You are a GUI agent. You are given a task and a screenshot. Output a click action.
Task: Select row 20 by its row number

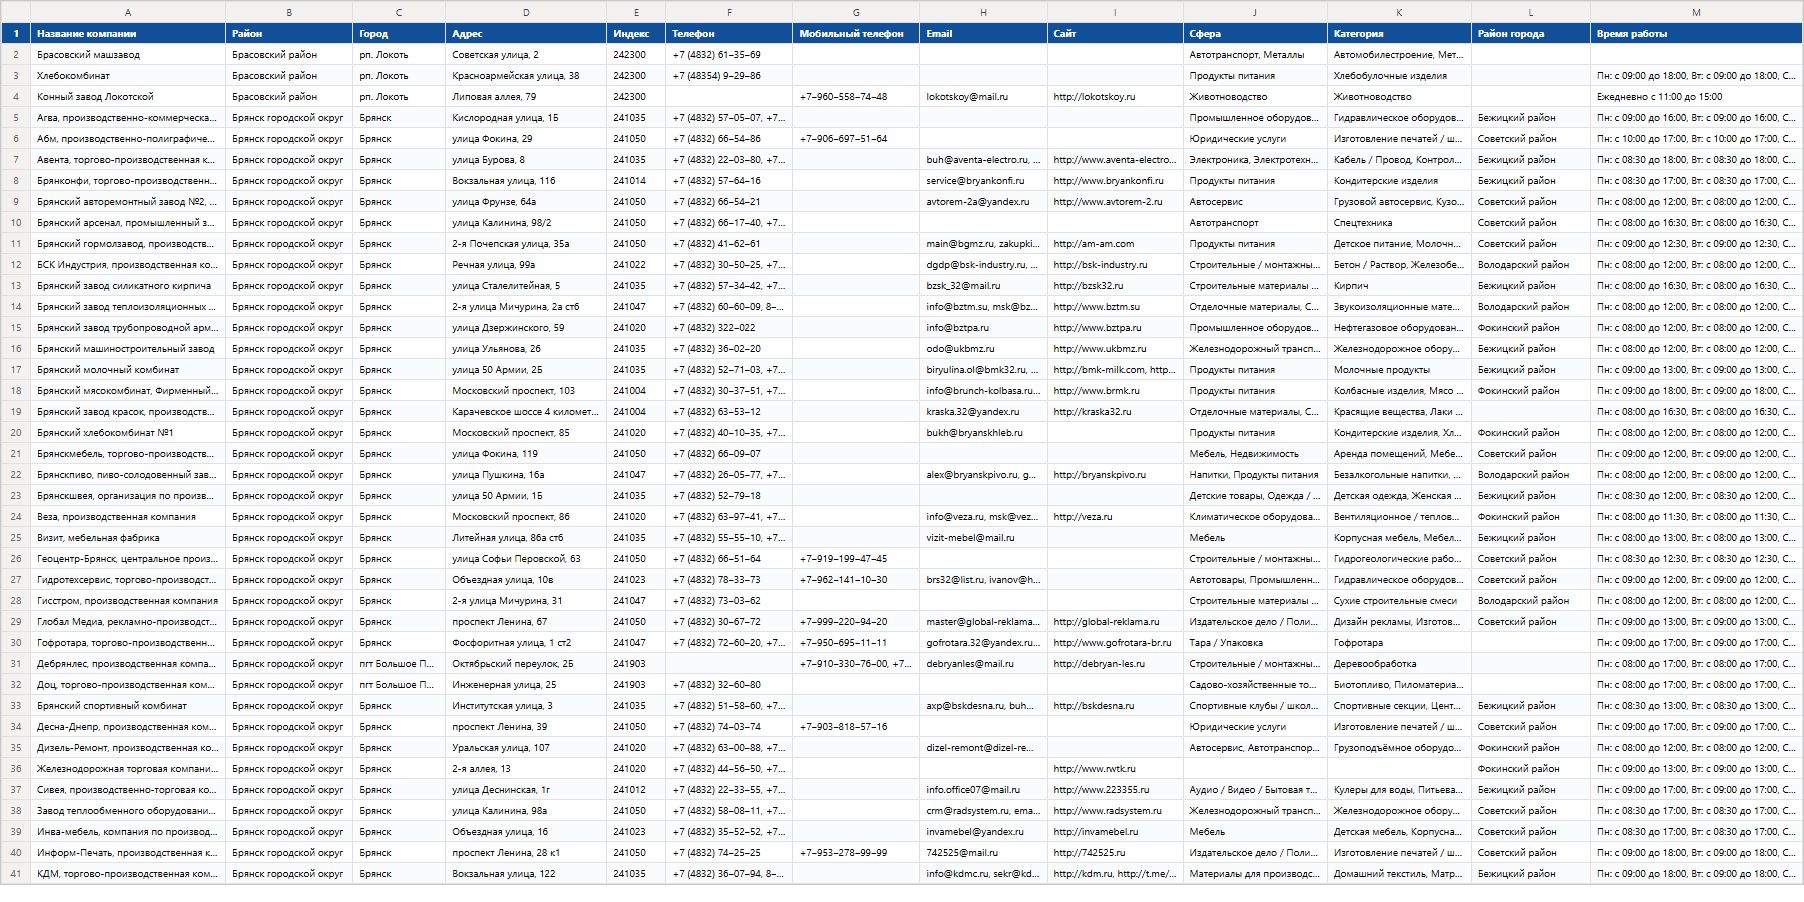click(x=15, y=433)
